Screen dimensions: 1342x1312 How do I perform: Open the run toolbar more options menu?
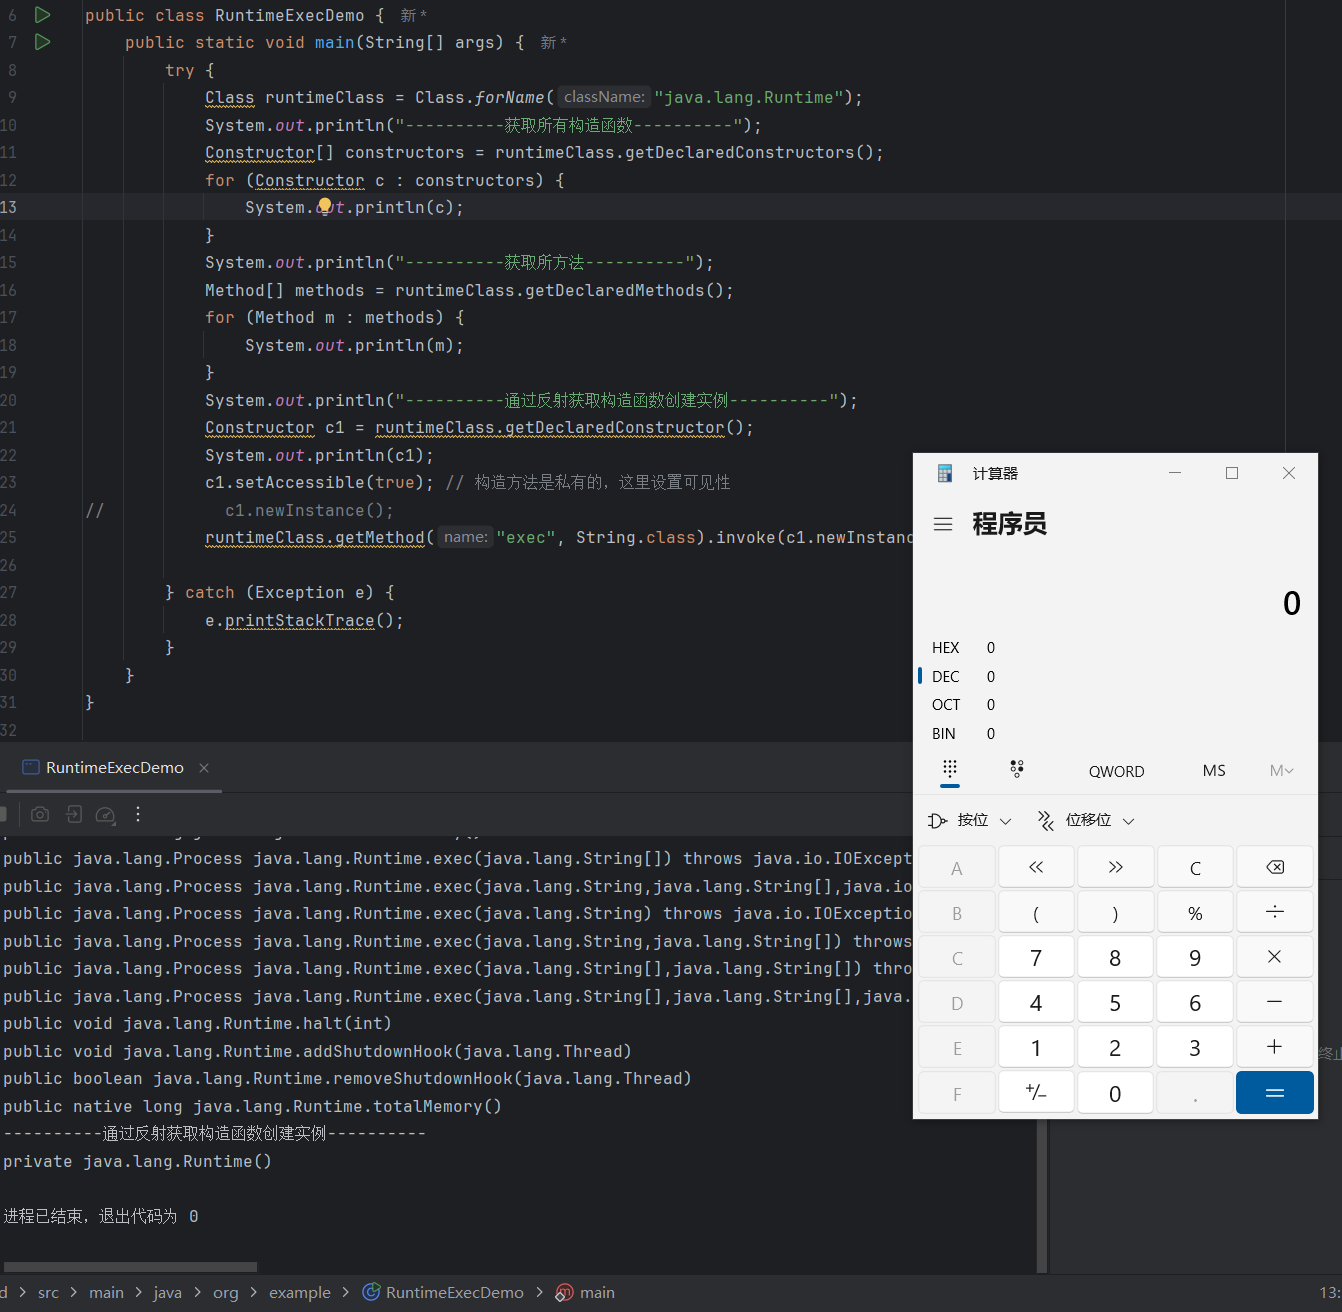coord(138,814)
